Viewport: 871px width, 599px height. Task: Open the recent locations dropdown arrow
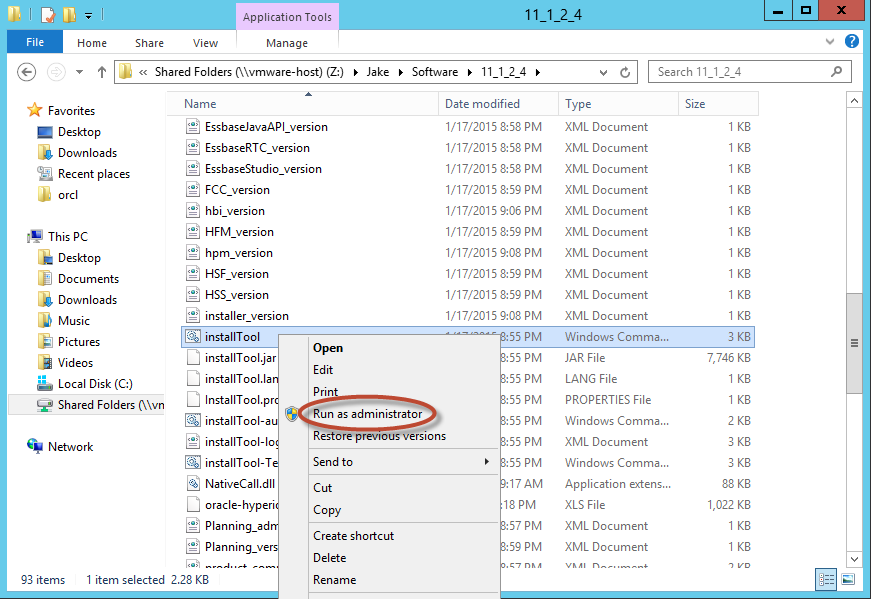coord(79,72)
